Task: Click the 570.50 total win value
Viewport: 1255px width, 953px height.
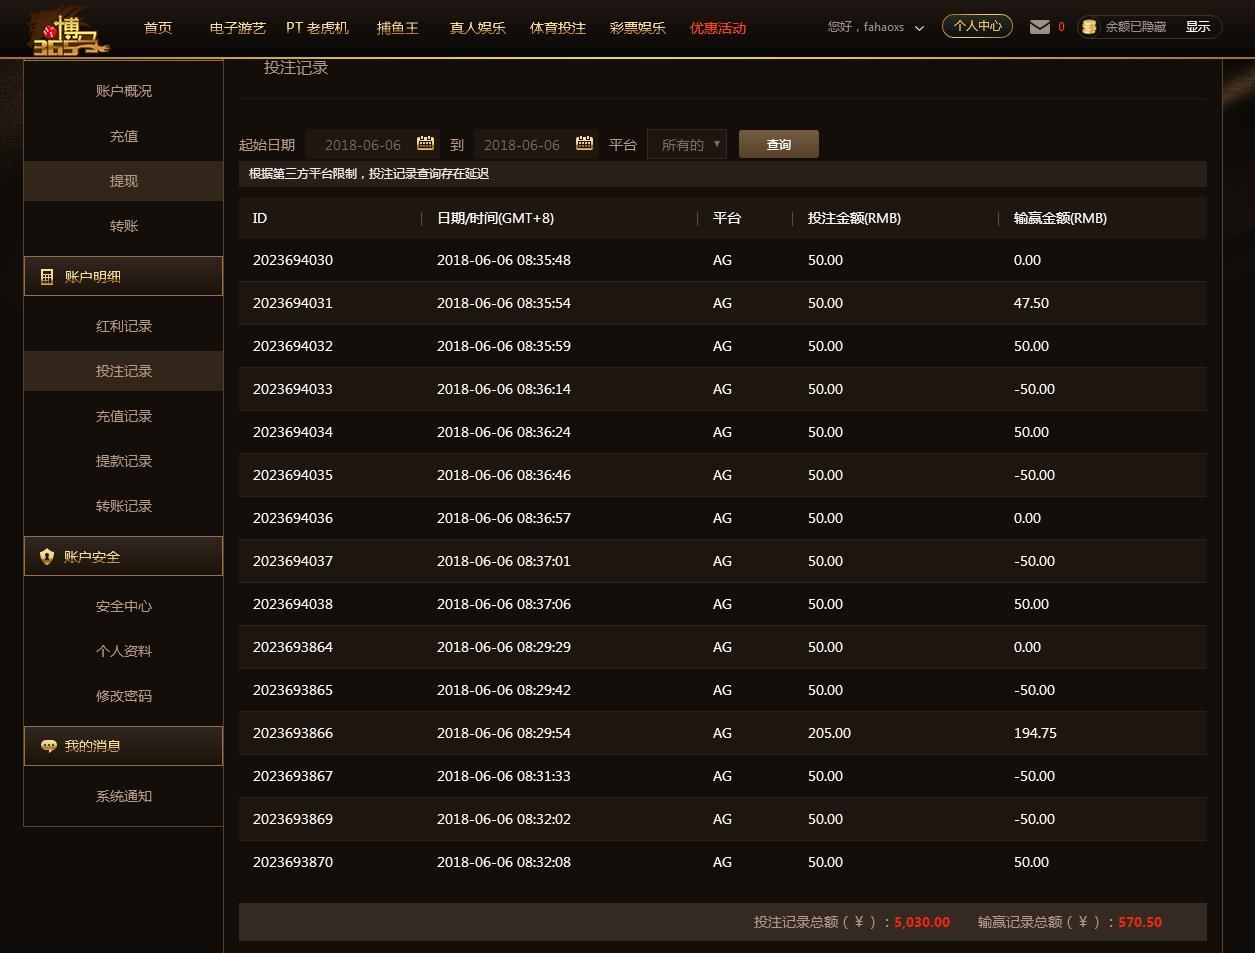Action: (1140, 922)
